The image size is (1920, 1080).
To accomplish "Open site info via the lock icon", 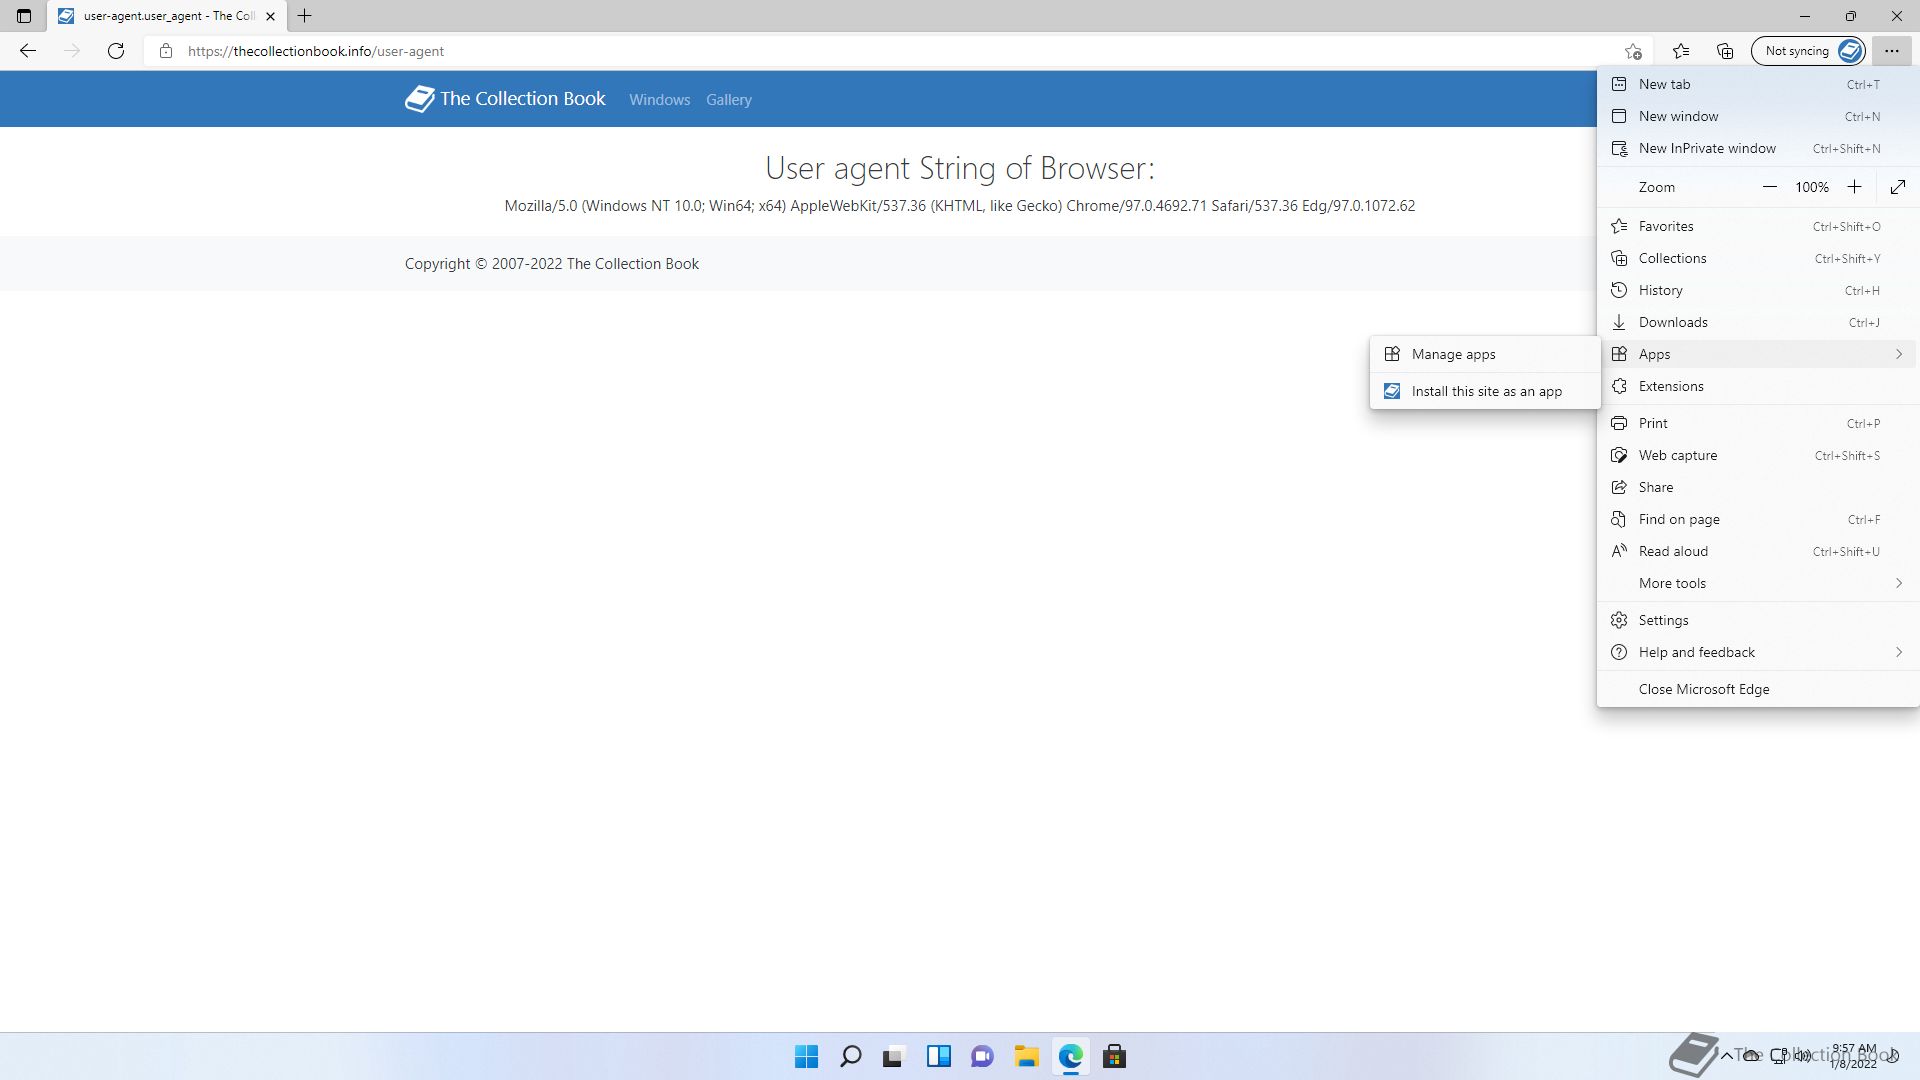I will (166, 51).
